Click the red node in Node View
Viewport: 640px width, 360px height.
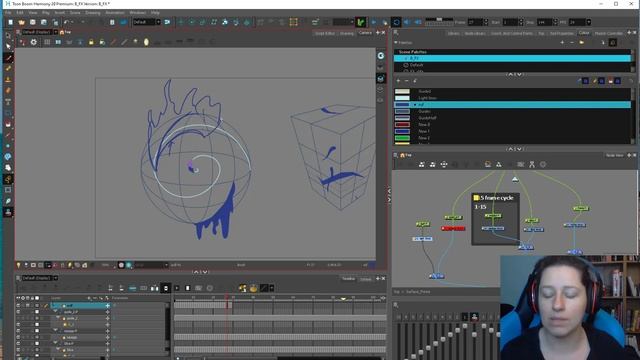(x=453, y=229)
